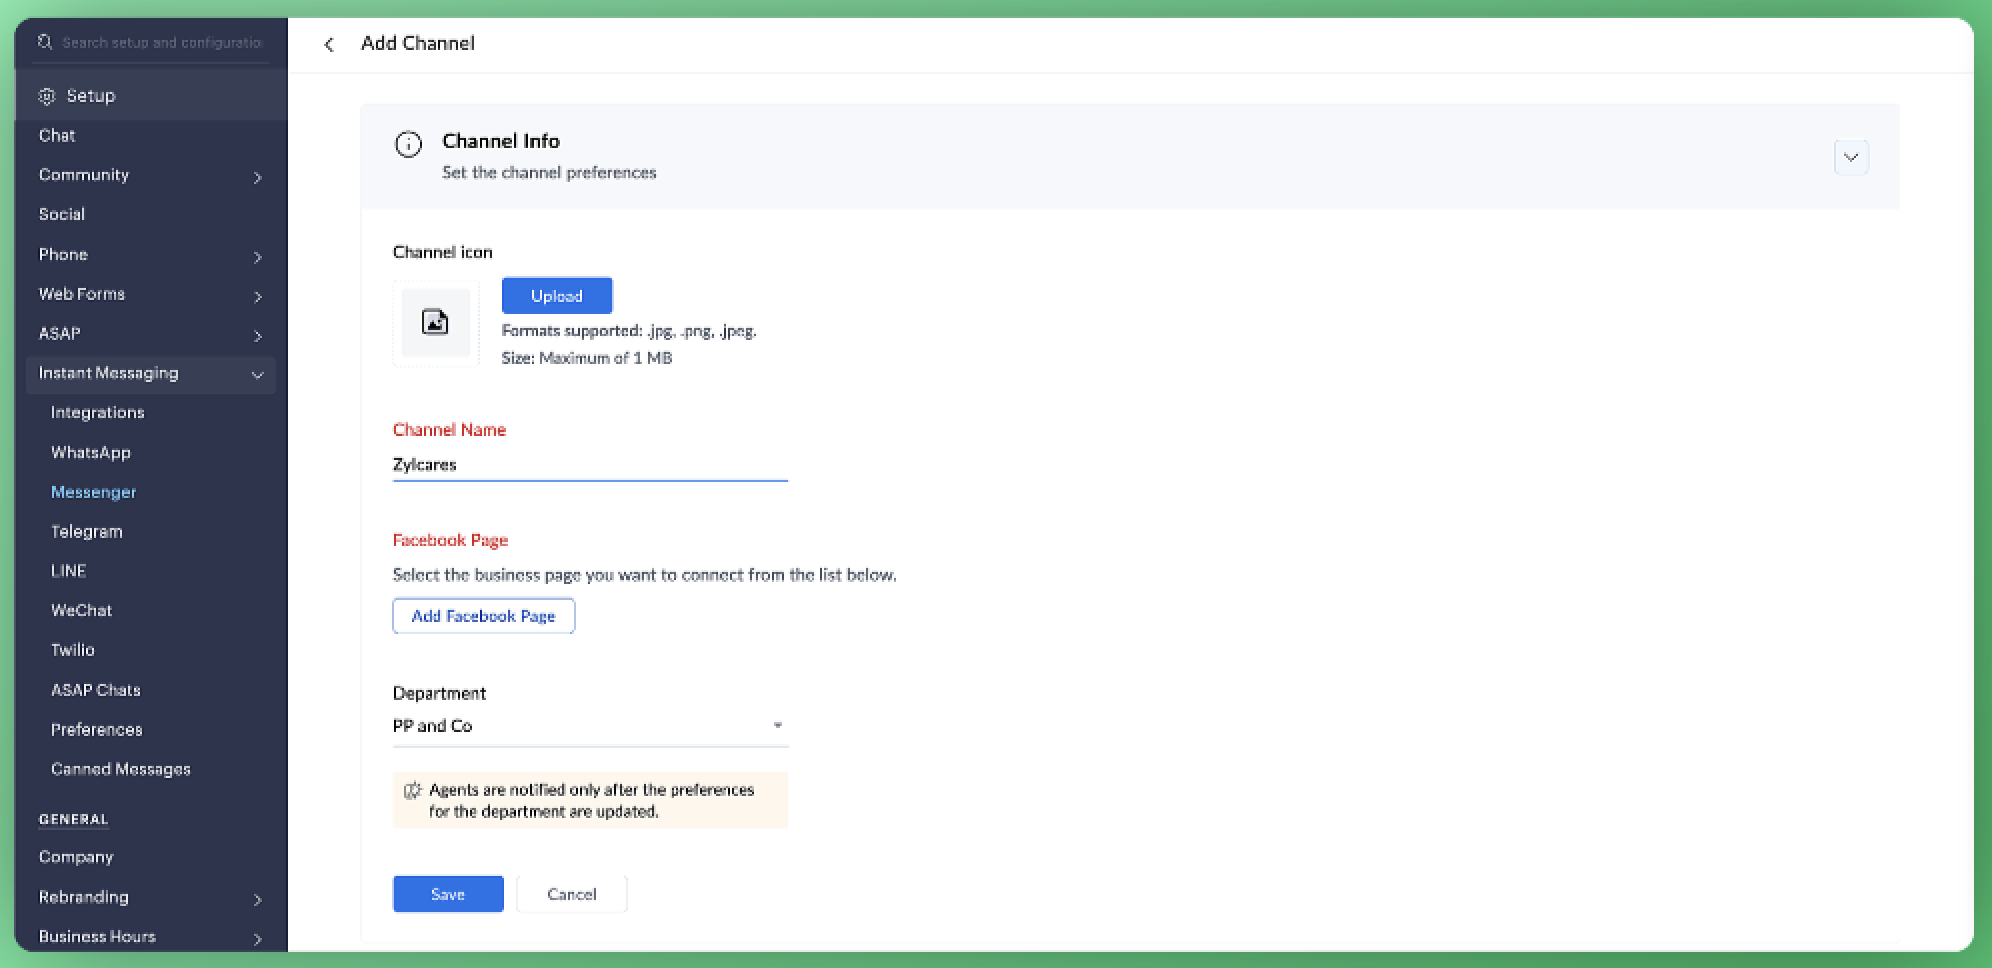Expand the Community submenu arrow
This screenshot has height=968, width=1992.
(x=258, y=177)
